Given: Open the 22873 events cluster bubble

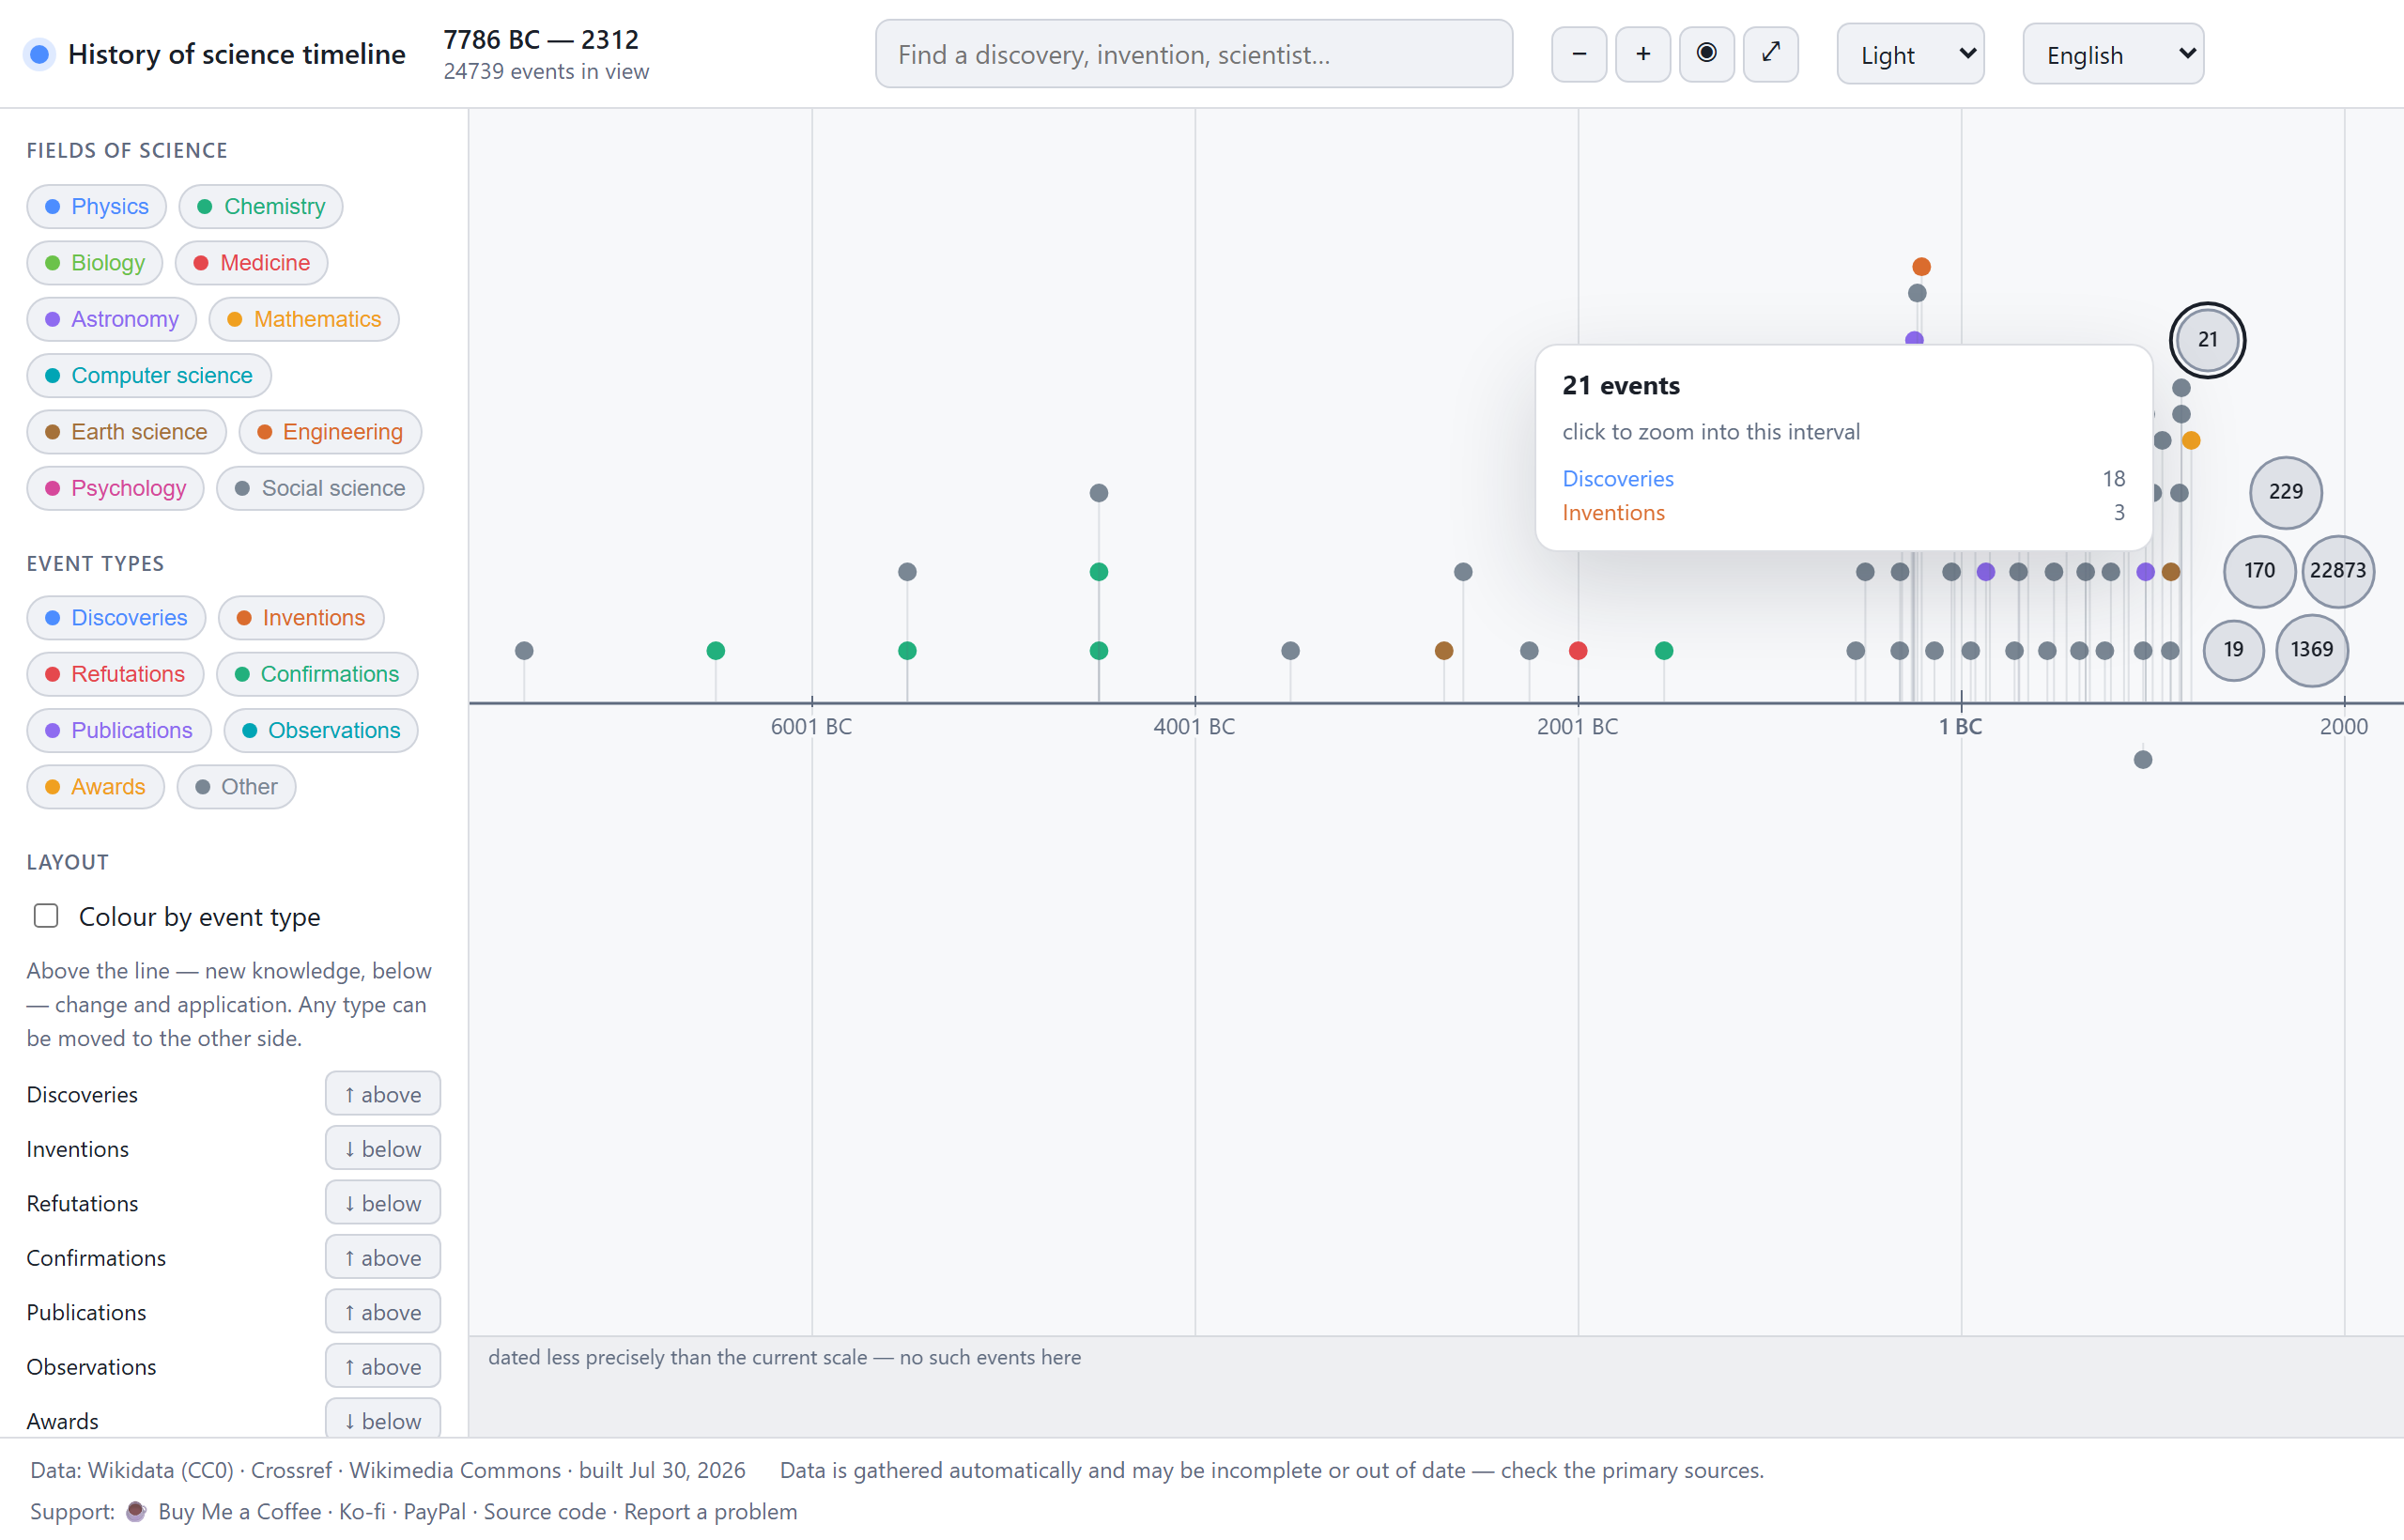Looking at the screenshot, I should coord(2337,571).
